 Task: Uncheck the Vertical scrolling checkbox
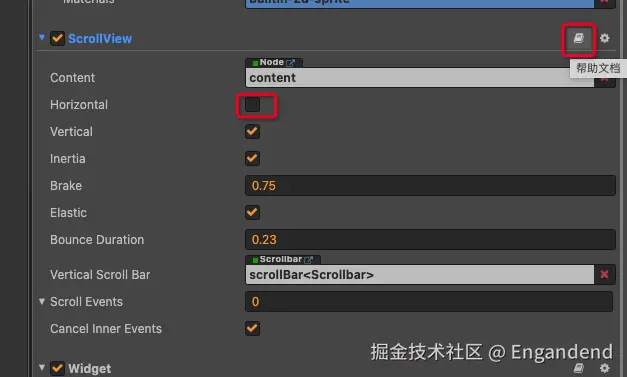tap(252, 132)
